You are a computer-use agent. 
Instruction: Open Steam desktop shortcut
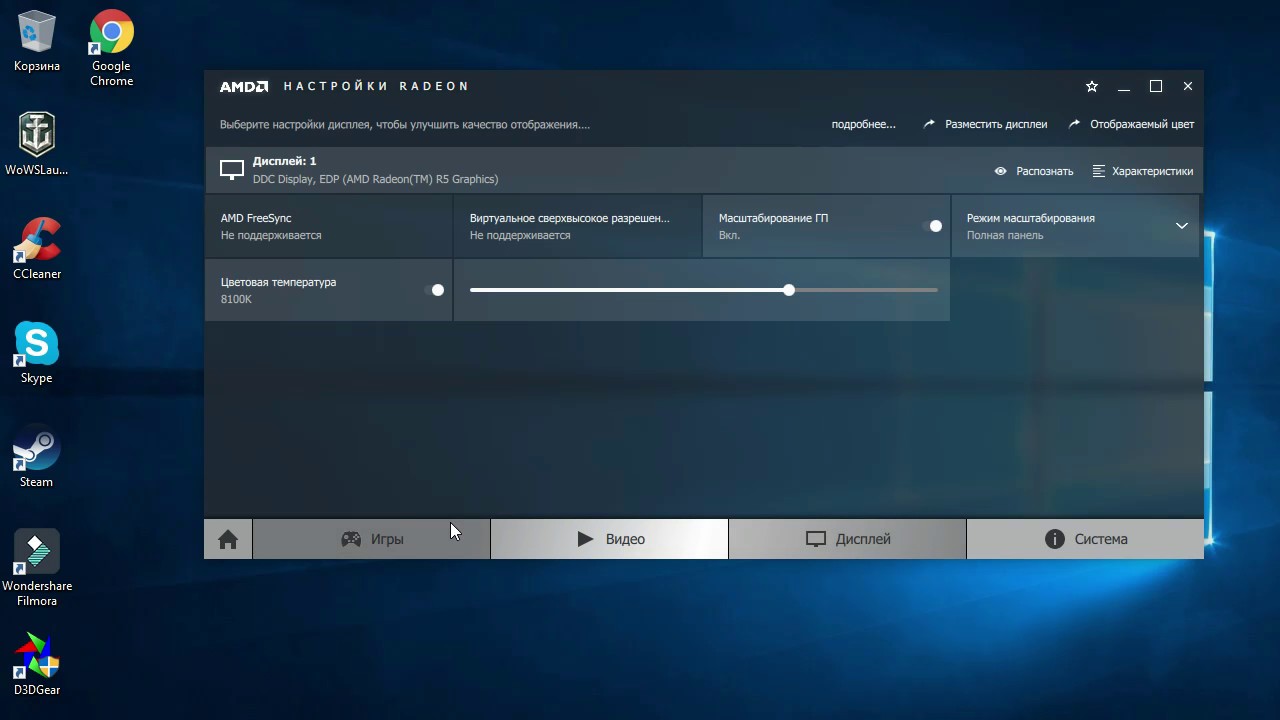click(x=37, y=457)
